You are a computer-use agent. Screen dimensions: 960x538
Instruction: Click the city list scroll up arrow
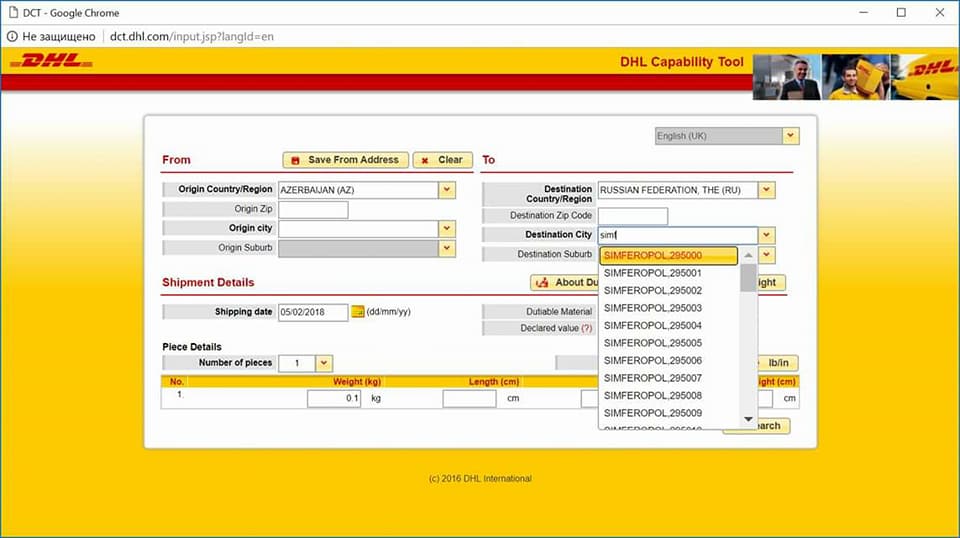pos(748,255)
